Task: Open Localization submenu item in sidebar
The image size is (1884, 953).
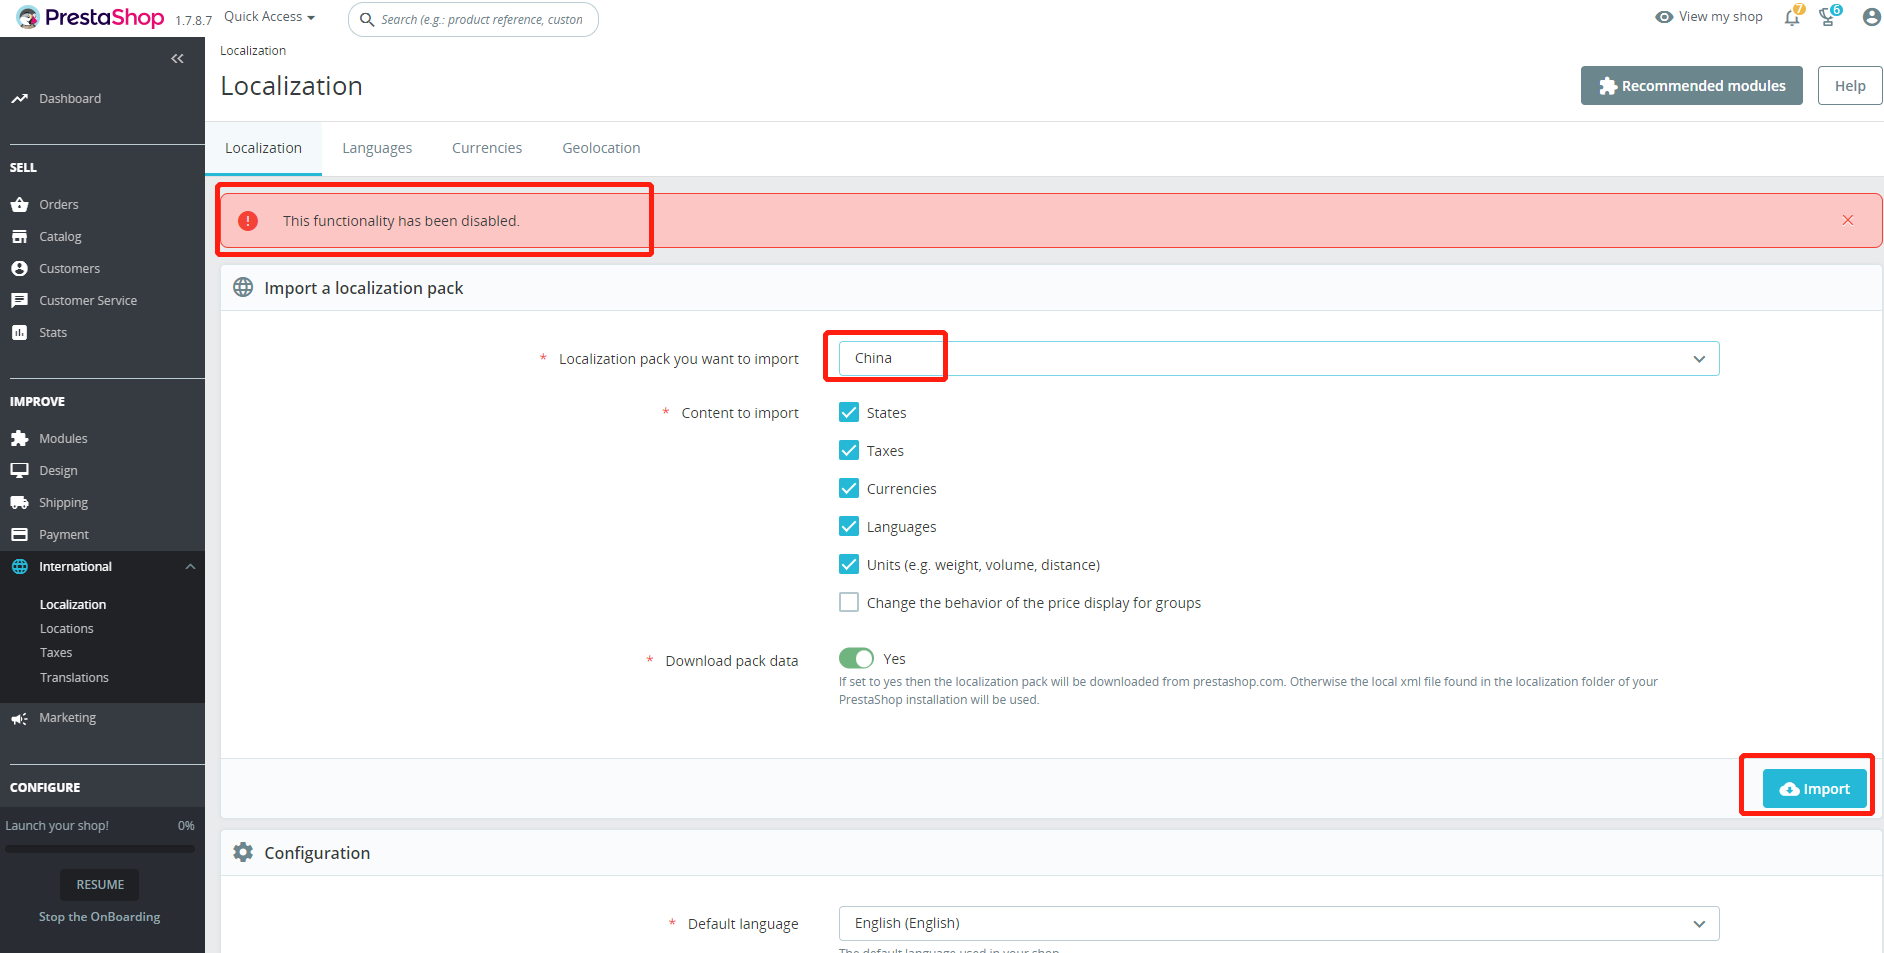Action: (x=73, y=604)
